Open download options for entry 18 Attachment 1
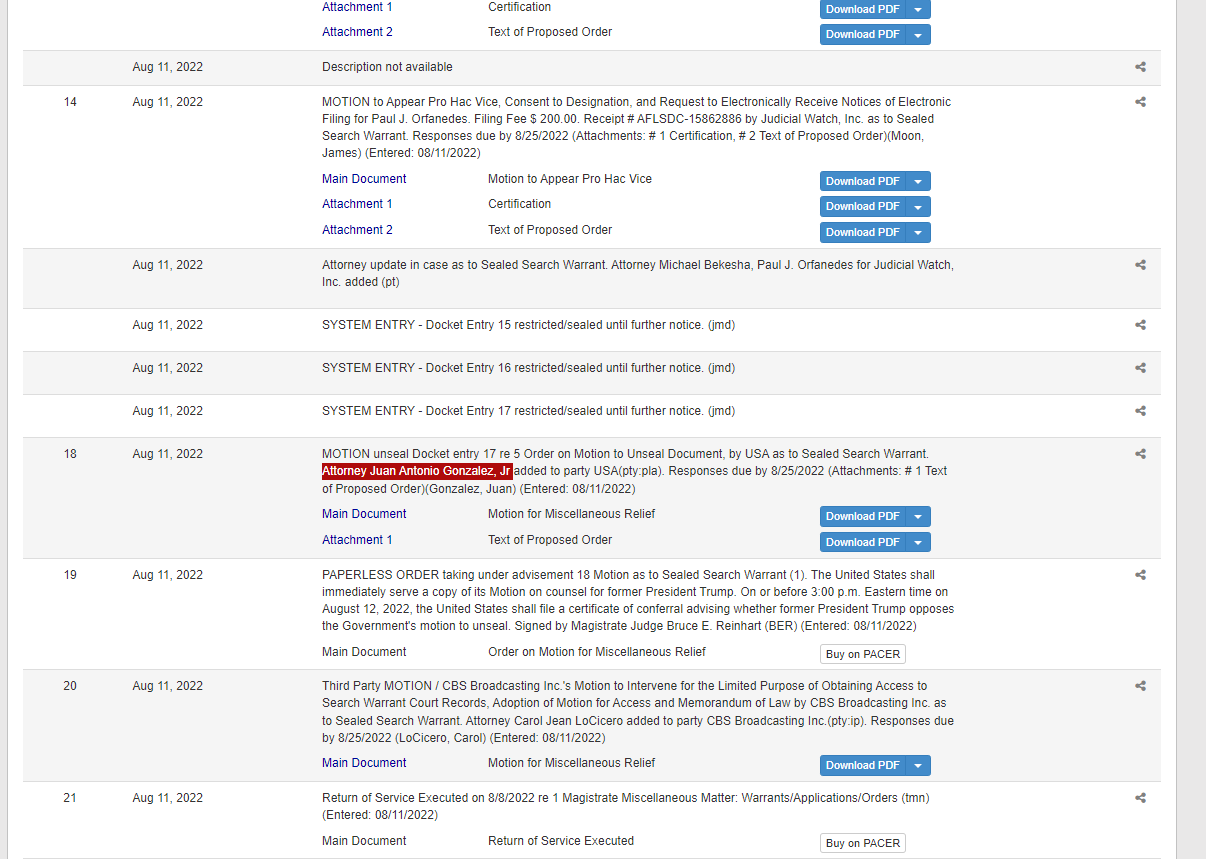Viewport: 1206px width, 859px height. coord(919,542)
